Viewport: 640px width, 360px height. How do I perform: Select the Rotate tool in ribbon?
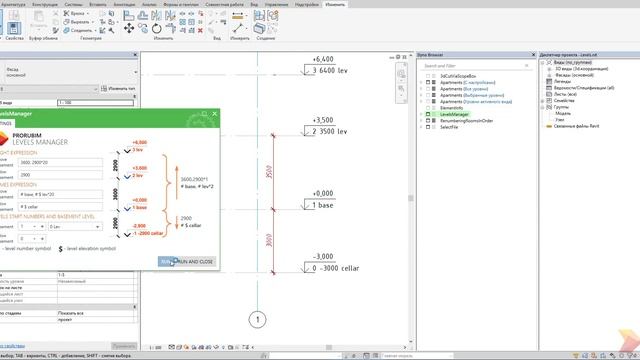157,28
